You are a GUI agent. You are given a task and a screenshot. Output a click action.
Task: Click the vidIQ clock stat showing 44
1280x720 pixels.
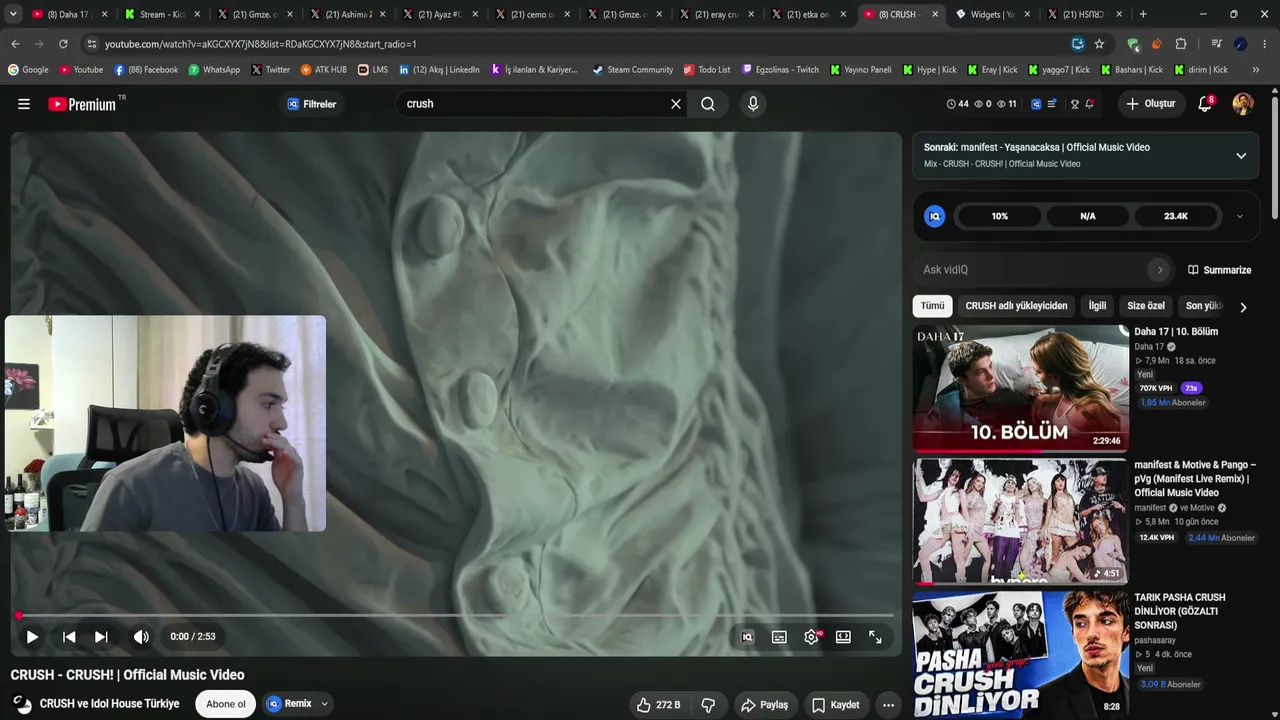click(958, 104)
